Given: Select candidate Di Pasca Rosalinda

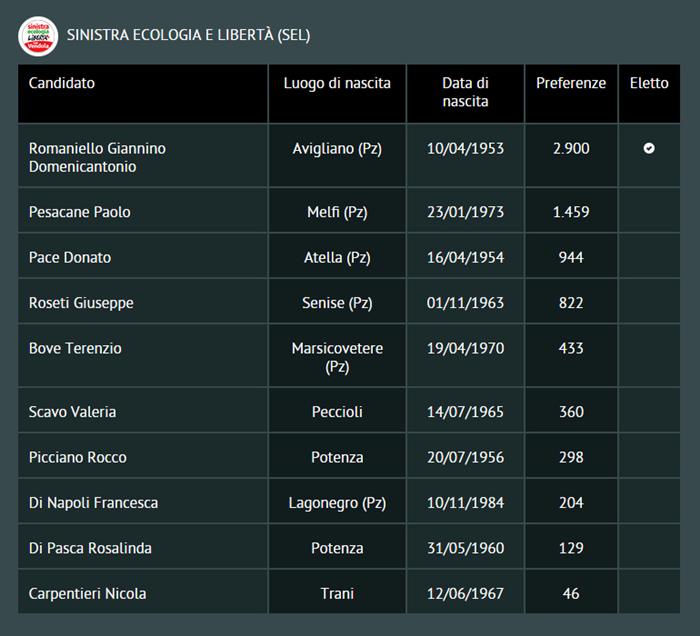Looking at the screenshot, I should (90, 548).
